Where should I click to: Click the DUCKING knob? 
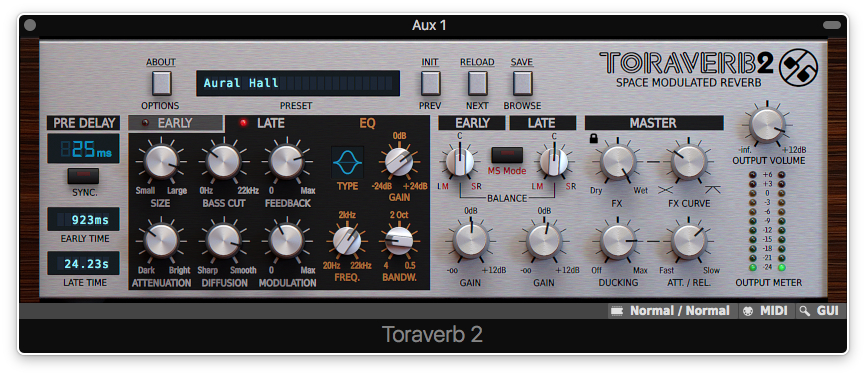[x=617, y=242]
